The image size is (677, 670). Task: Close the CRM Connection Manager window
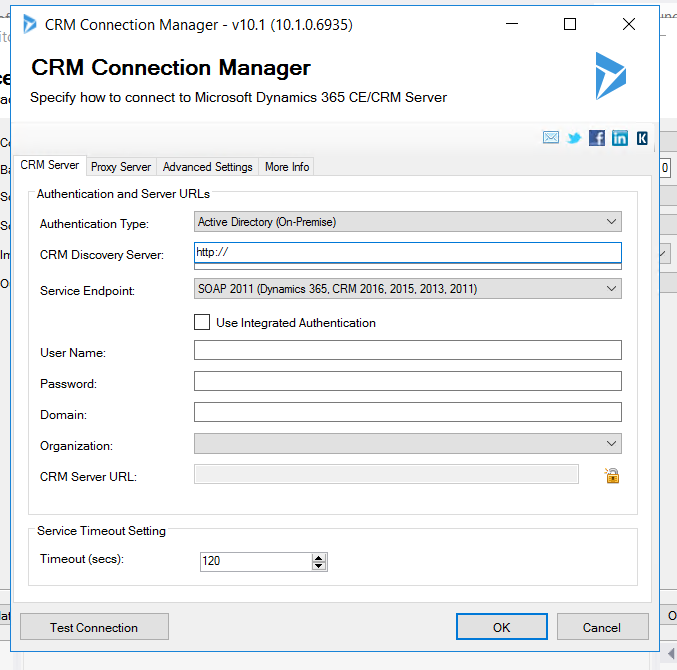coord(629,24)
